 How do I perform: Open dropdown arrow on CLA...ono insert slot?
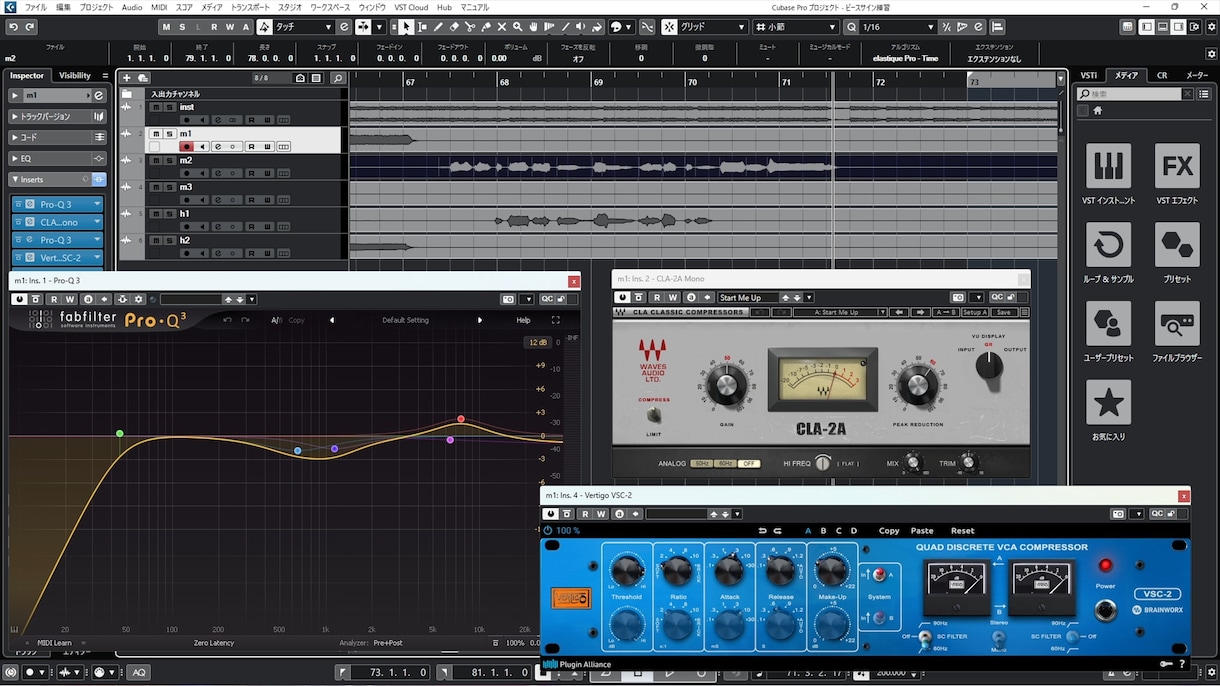(97, 222)
